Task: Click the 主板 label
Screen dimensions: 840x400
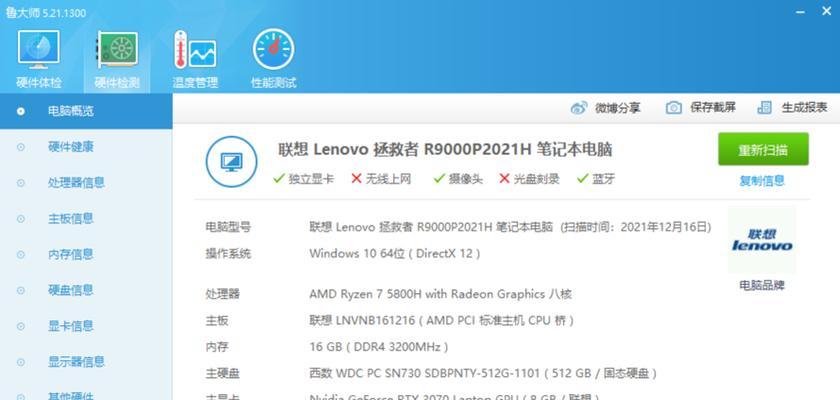Action: tap(217, 321)
